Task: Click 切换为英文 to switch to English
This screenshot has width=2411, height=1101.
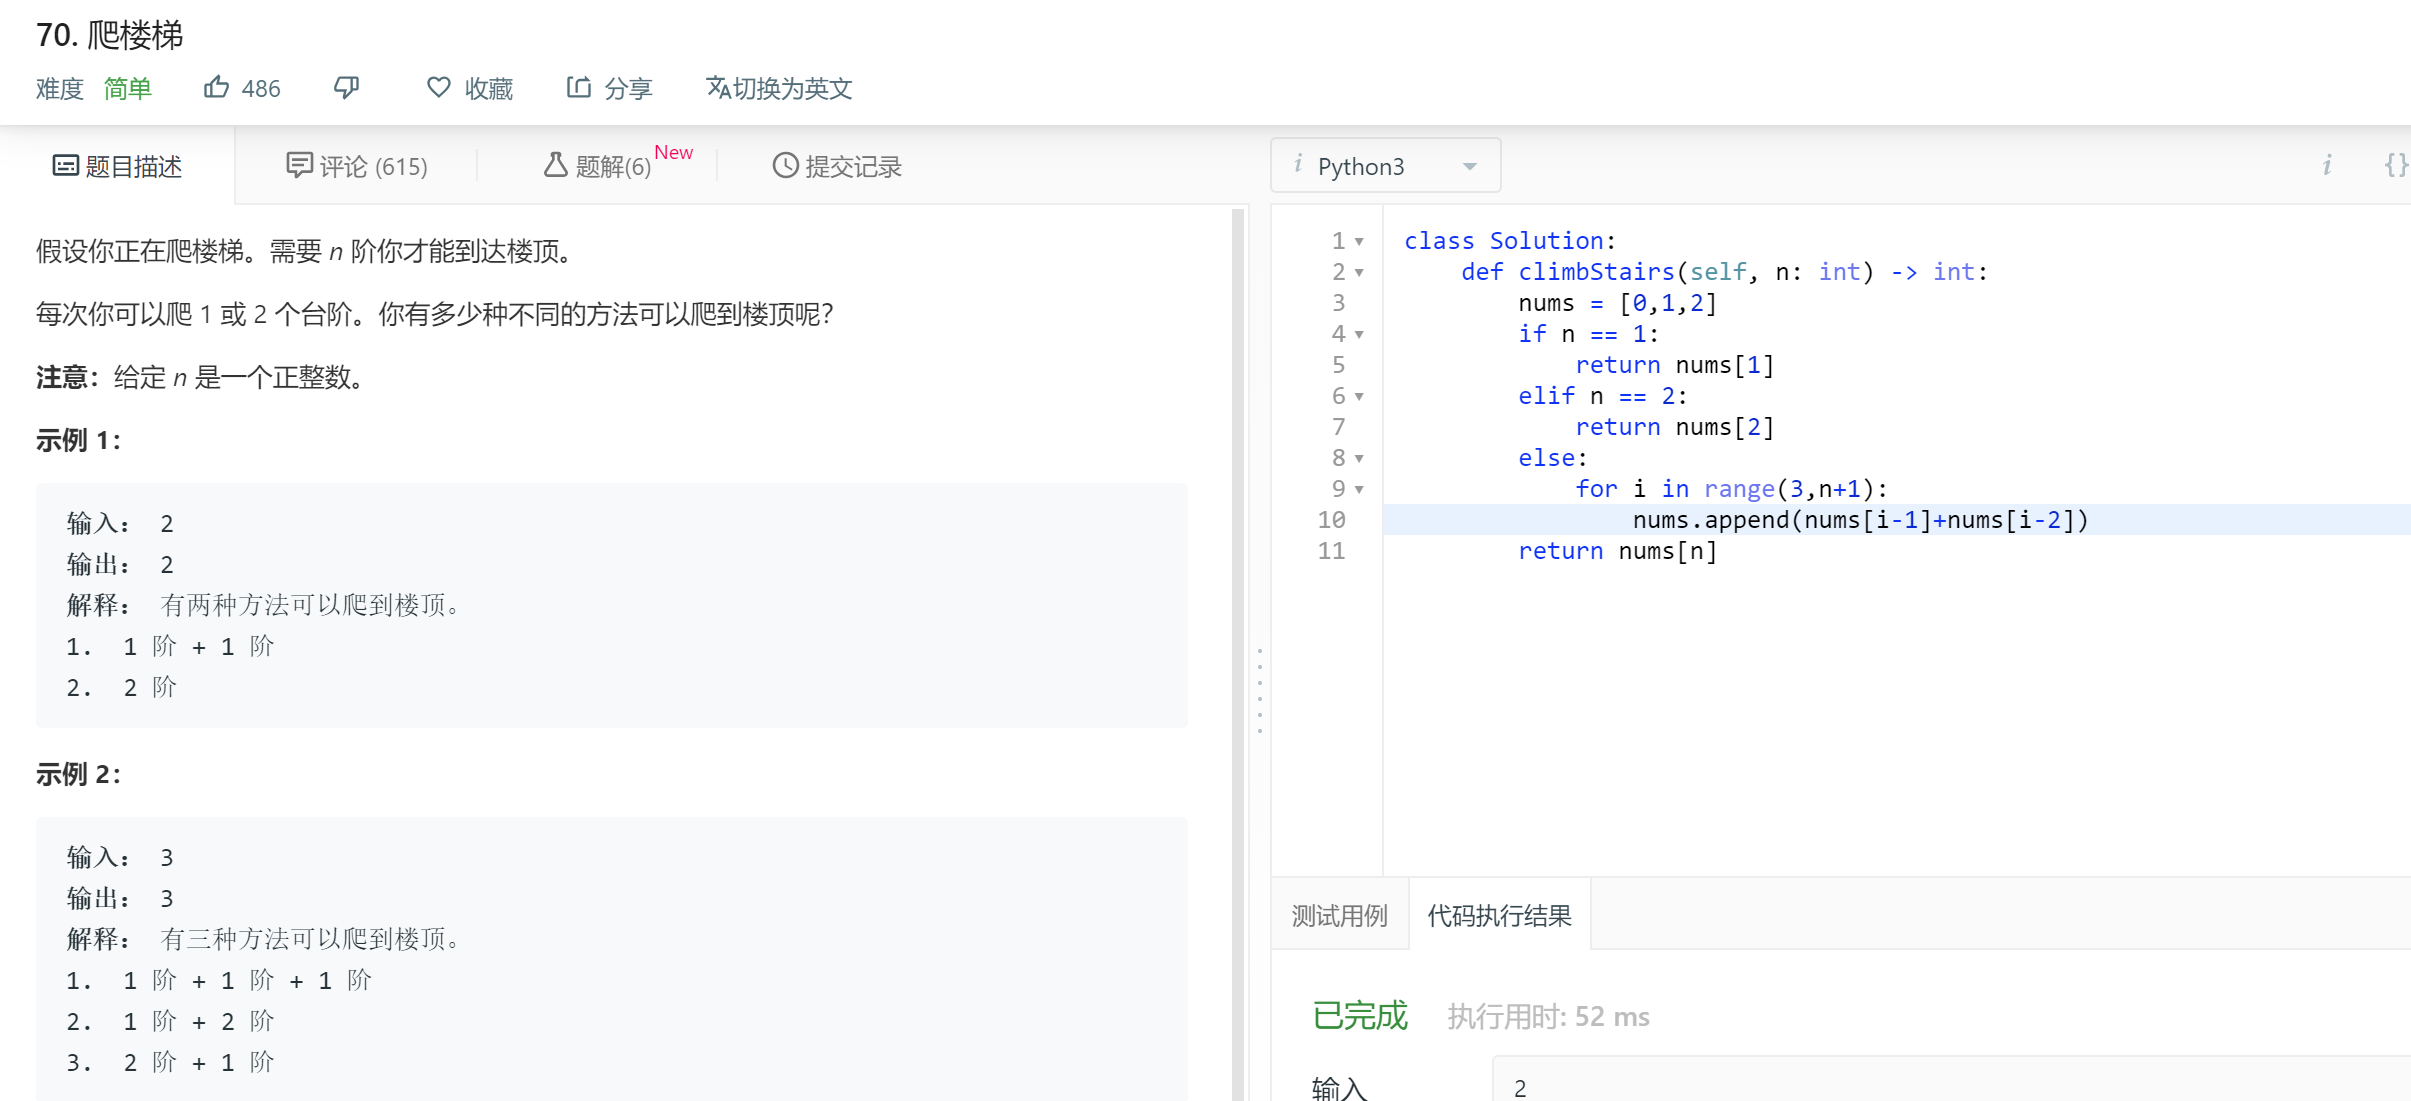Action: (x=797, y=88)
